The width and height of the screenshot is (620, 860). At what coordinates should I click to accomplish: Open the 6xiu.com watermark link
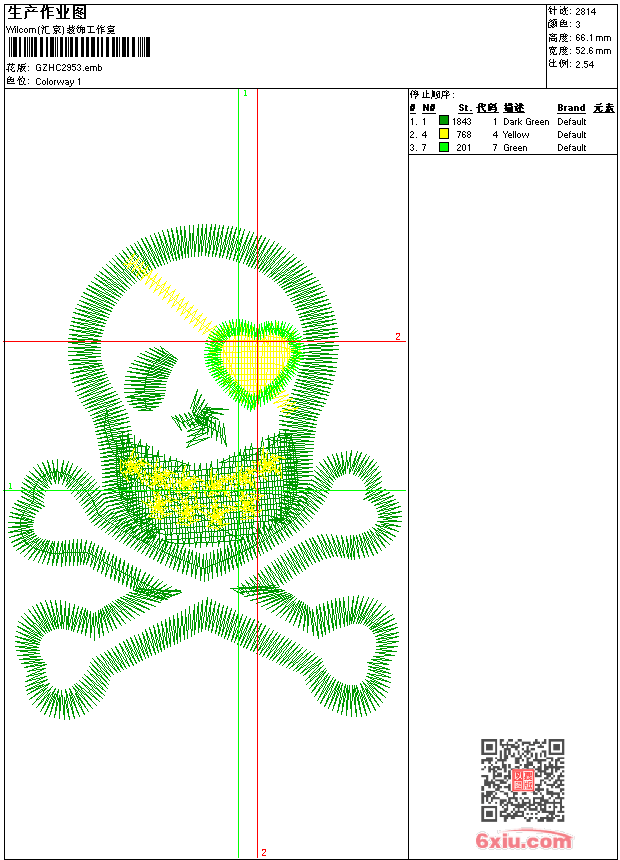(x=523, y=841)
